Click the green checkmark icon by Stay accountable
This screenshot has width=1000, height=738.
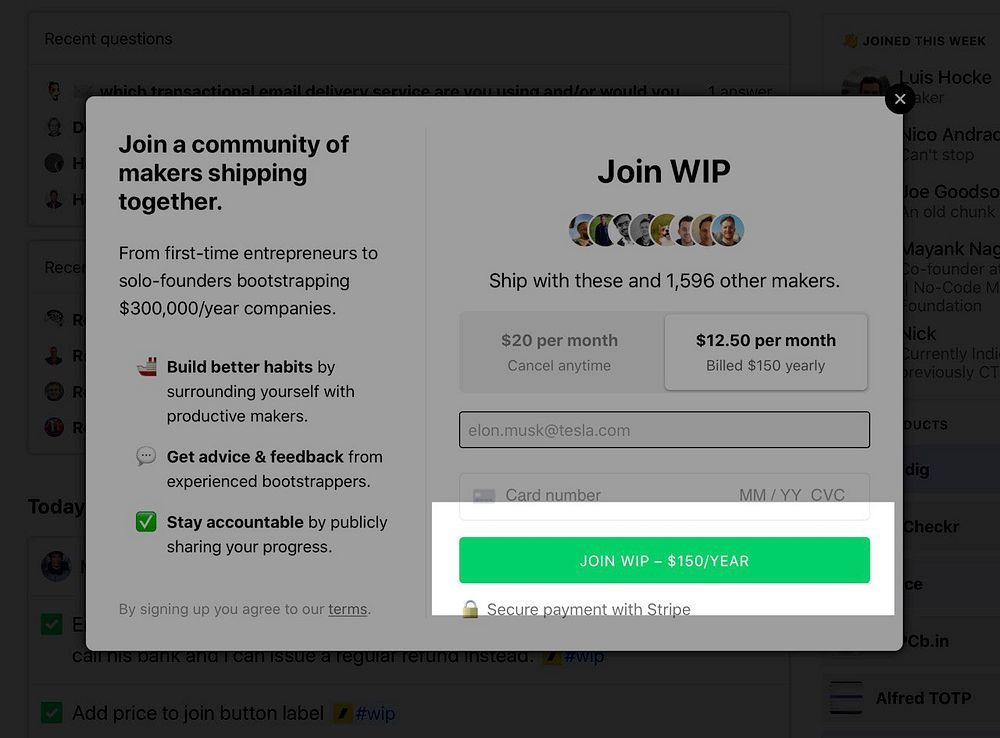pos(146,522)
